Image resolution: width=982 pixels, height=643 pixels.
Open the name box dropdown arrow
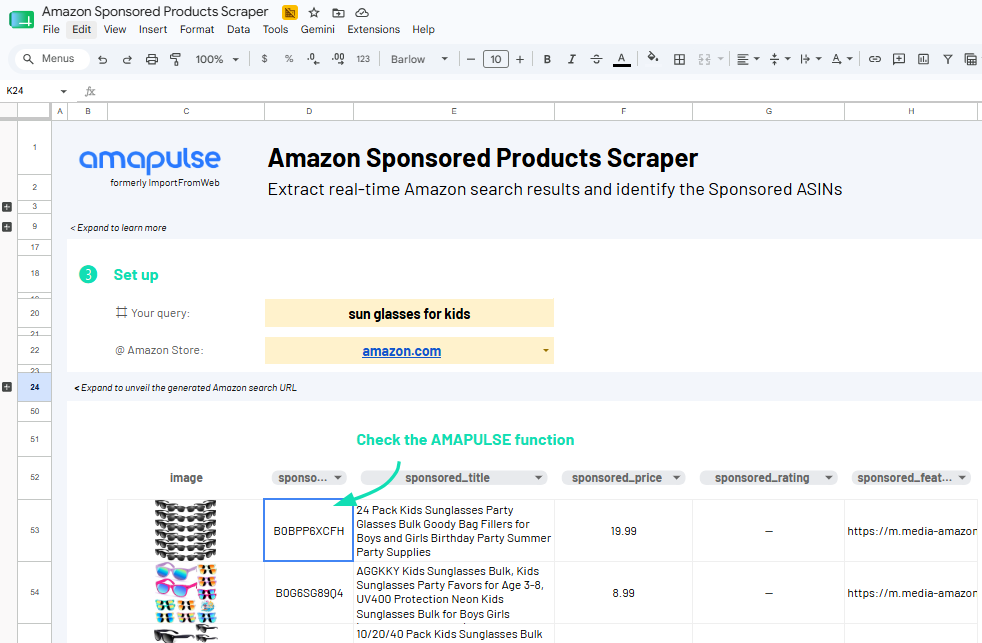point(63,91)
